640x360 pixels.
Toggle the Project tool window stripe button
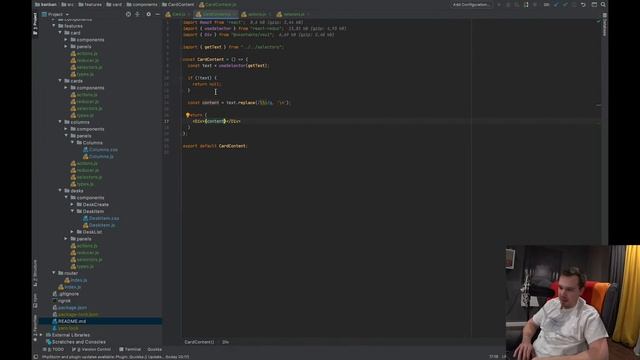coord(36,24)
